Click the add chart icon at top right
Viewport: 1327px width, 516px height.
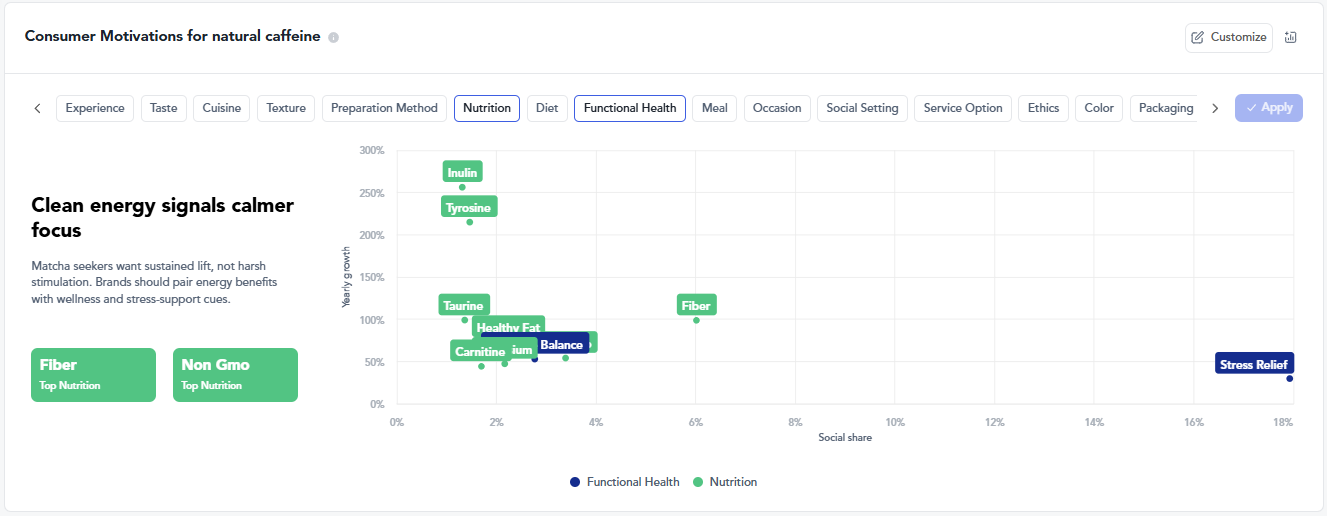pos(1290,37)
